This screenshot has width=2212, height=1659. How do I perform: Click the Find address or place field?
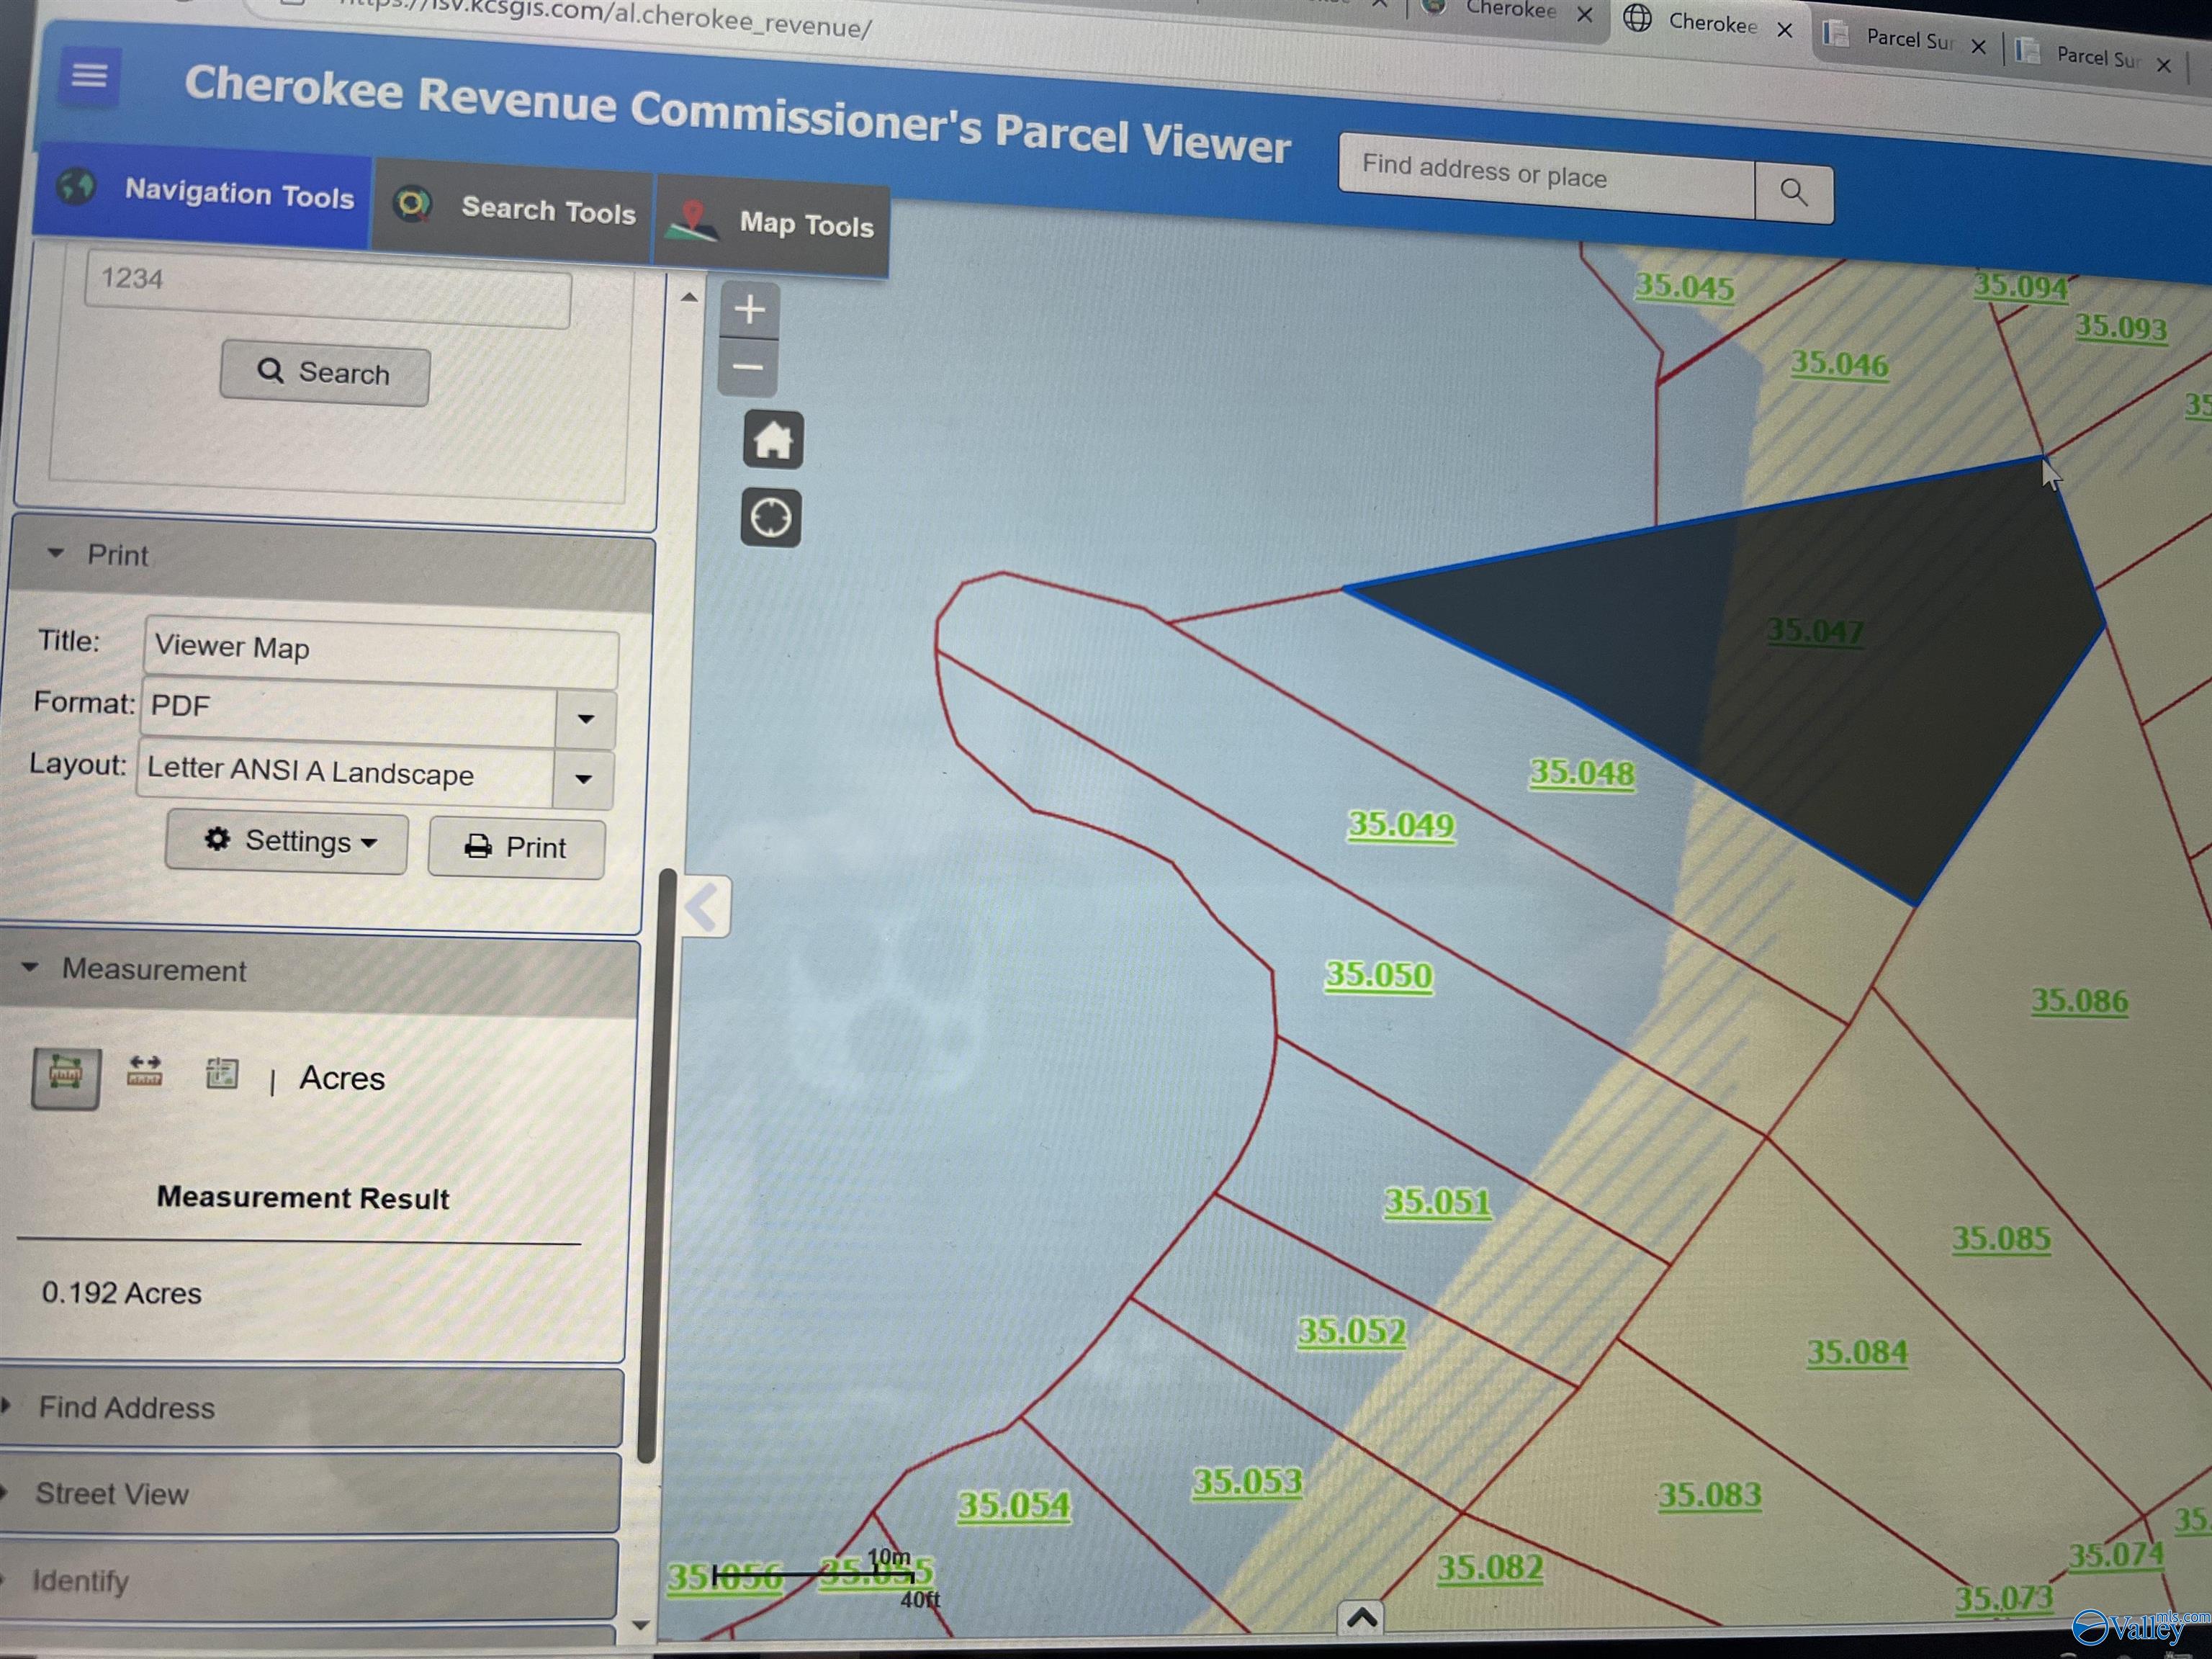[1547, 175]
